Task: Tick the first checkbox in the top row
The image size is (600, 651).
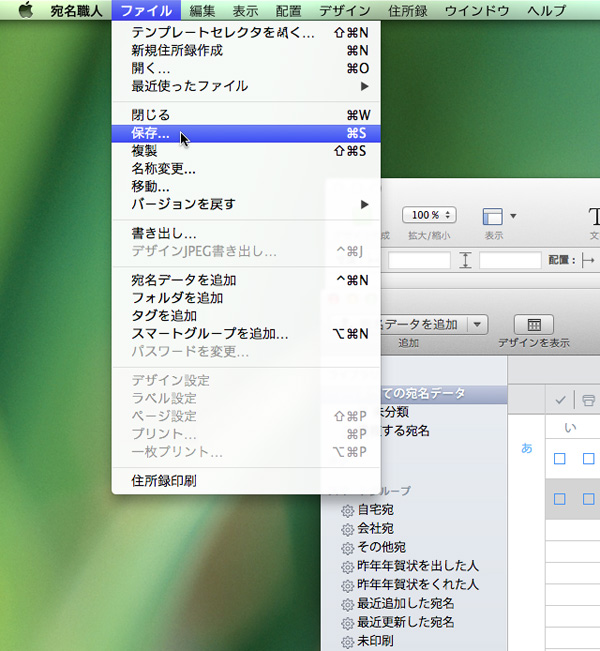Action: 560,459
